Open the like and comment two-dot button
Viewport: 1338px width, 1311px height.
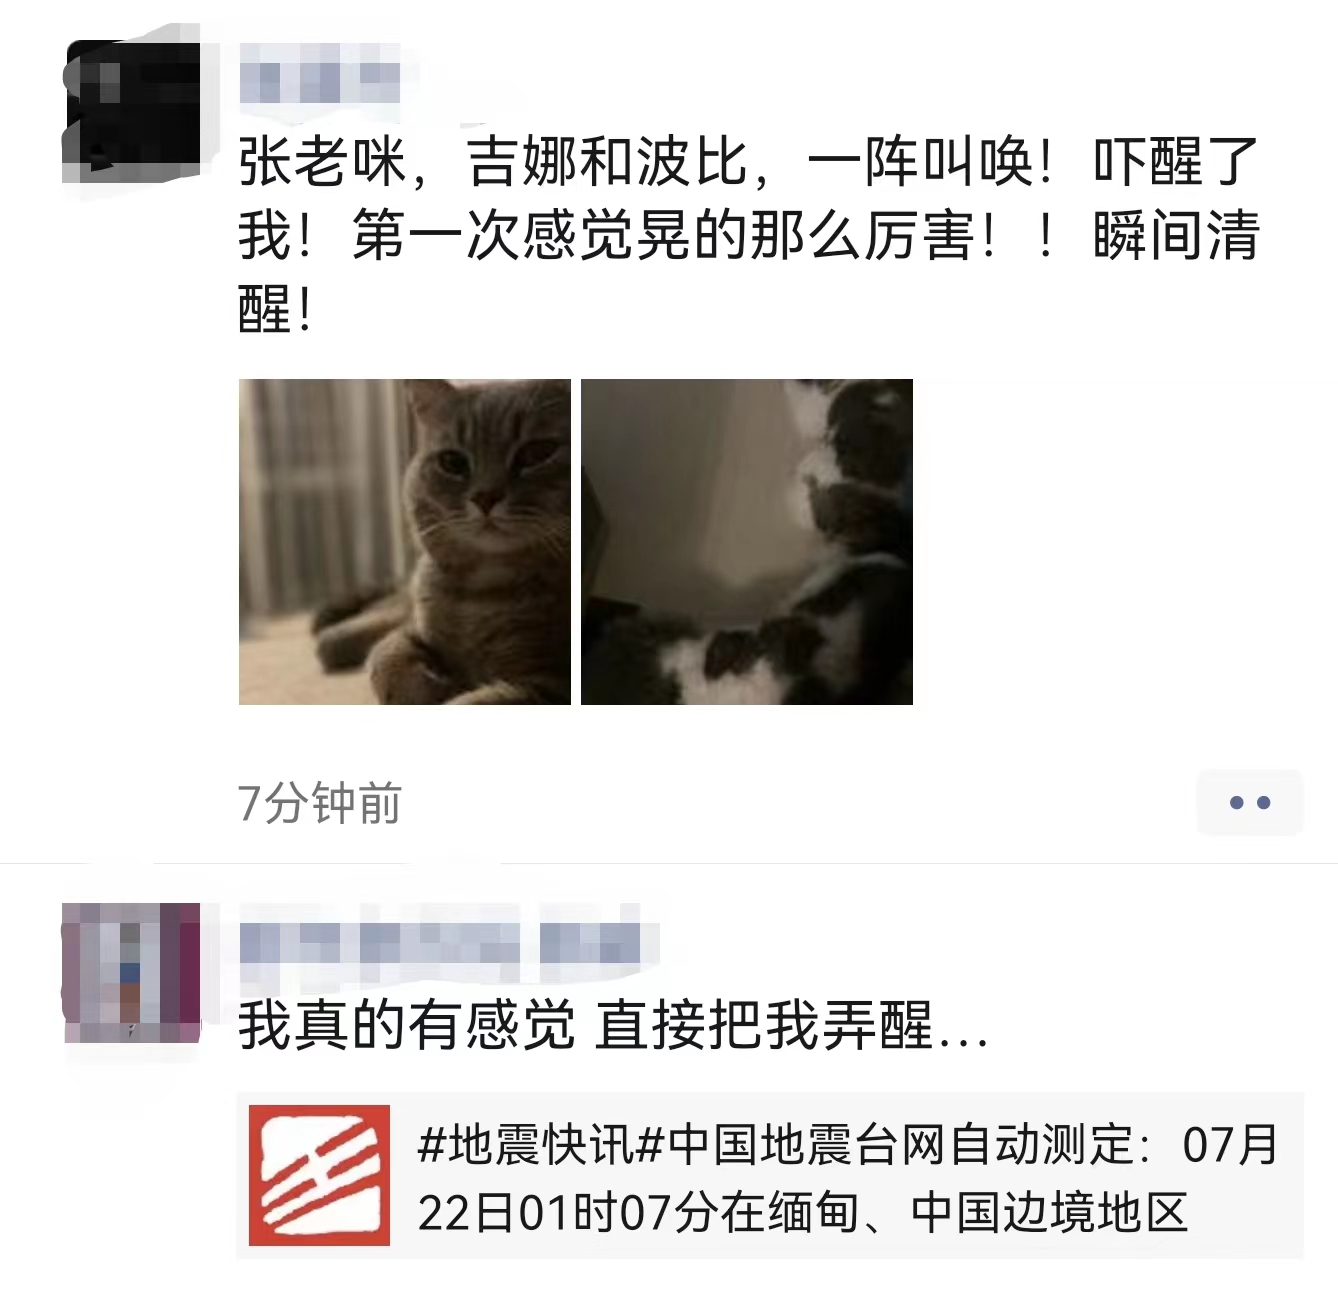[1249, 802]
